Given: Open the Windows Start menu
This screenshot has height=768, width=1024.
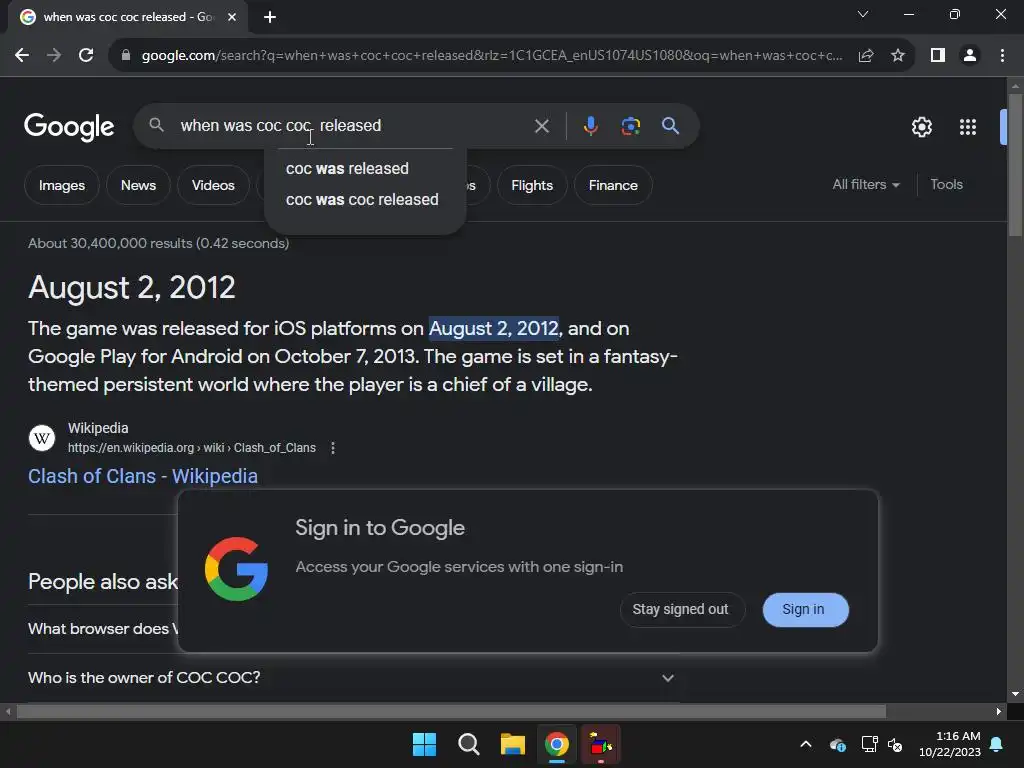Looking at the screenshot, I should click(x=424, y=744).
